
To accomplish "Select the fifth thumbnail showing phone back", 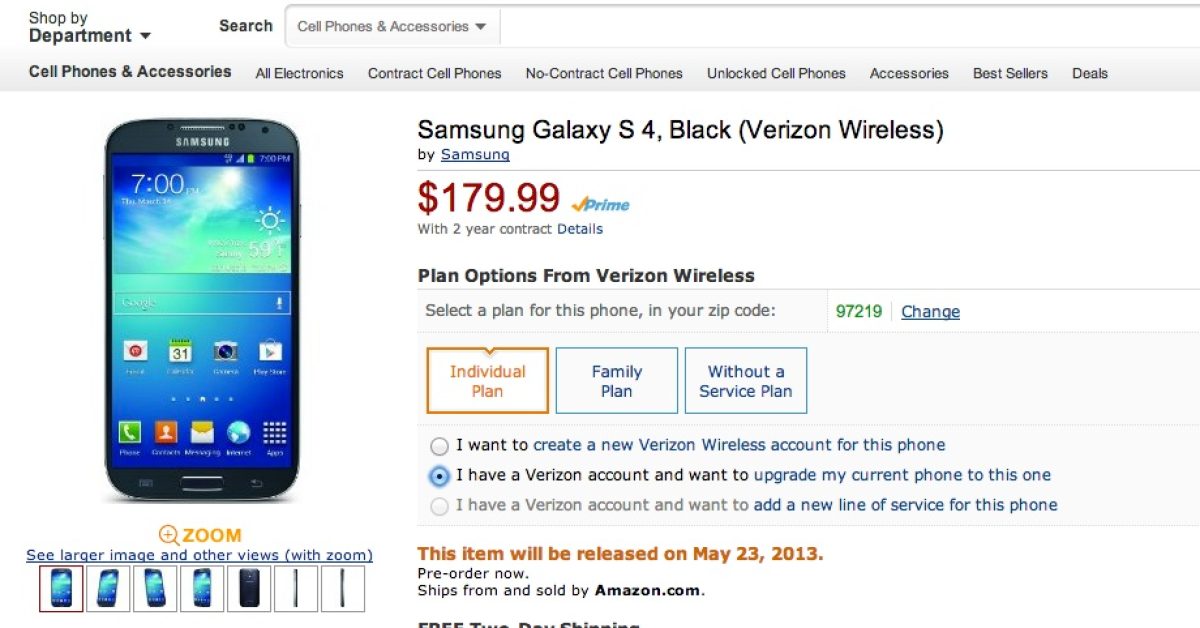I will tap(248, 588).
